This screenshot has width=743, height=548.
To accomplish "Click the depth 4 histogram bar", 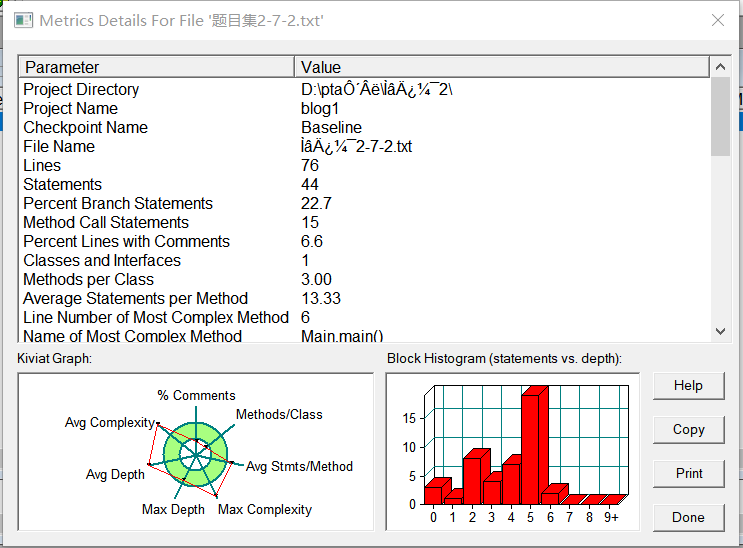I will tap(511, 480).
